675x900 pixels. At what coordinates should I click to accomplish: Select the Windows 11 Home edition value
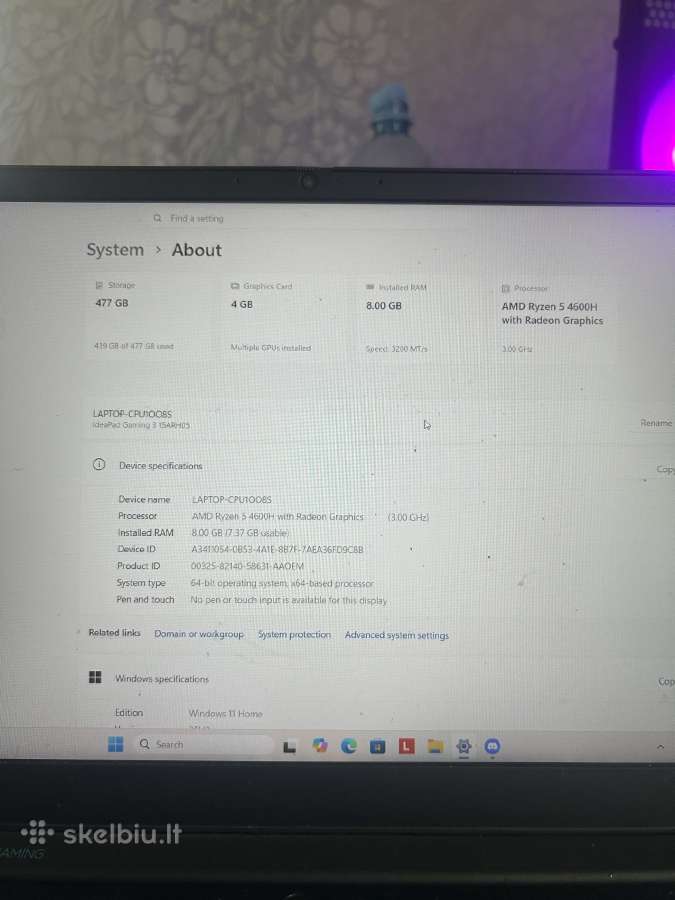(x=226, y=713)
